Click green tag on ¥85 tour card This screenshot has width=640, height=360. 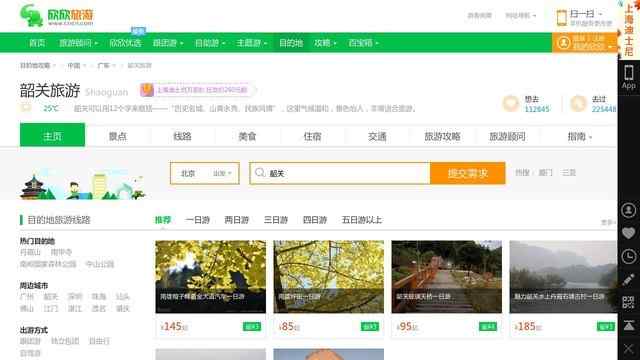click(x=370, y=327)
